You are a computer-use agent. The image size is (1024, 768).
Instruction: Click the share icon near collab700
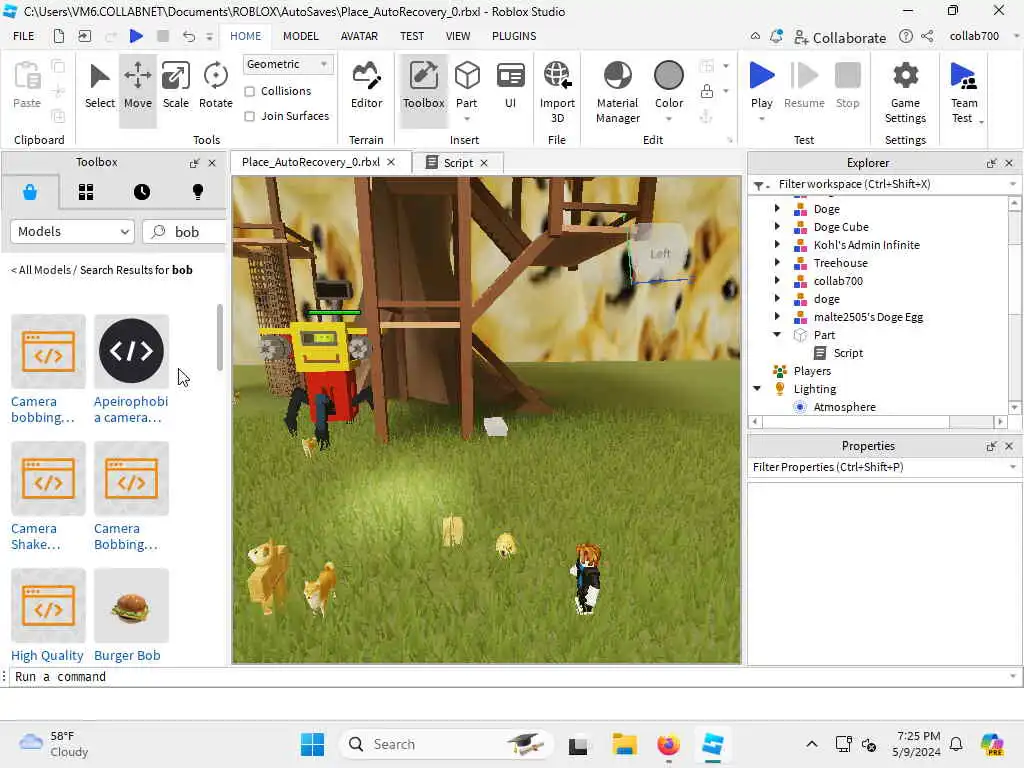(x=927, y=37)
